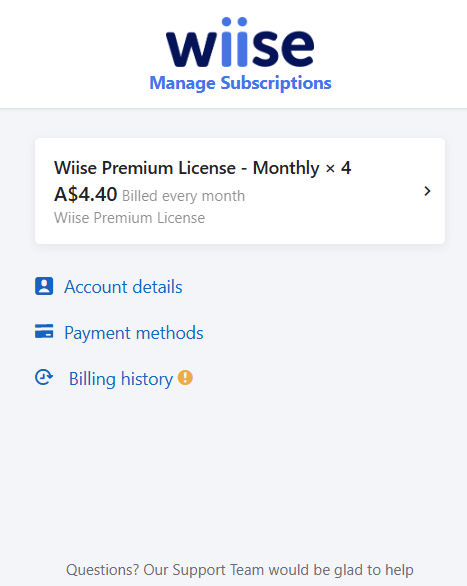467x586 pixels.
Task: Click the orange warning badge beside Billing history
Action: 185,377
